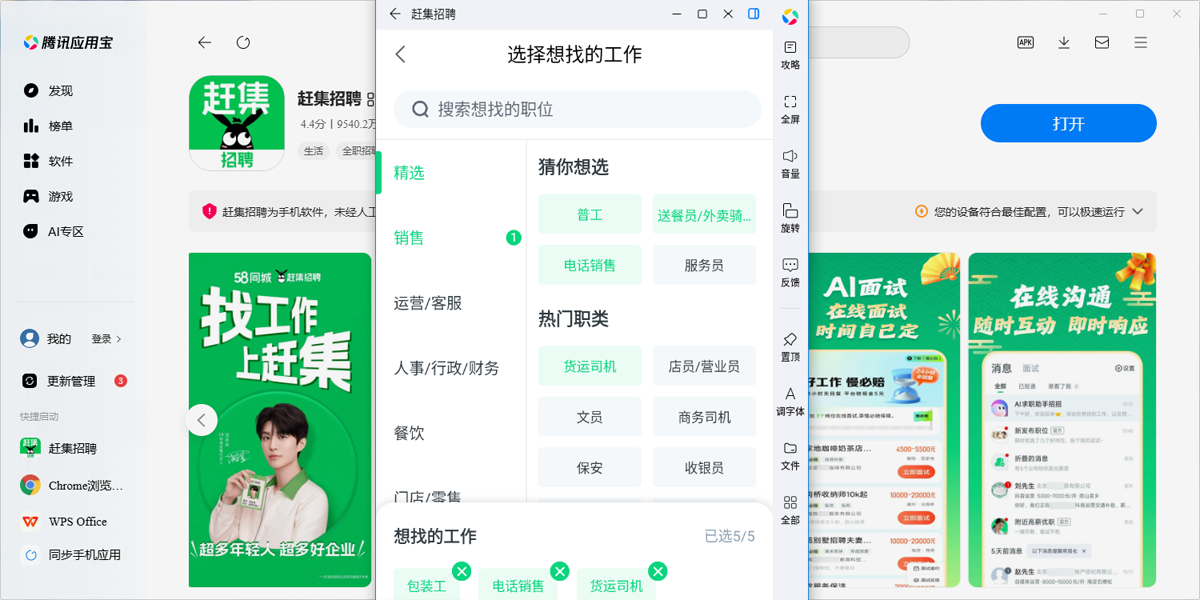Open 文件 files in emulator sidebar

coord(790,456)
